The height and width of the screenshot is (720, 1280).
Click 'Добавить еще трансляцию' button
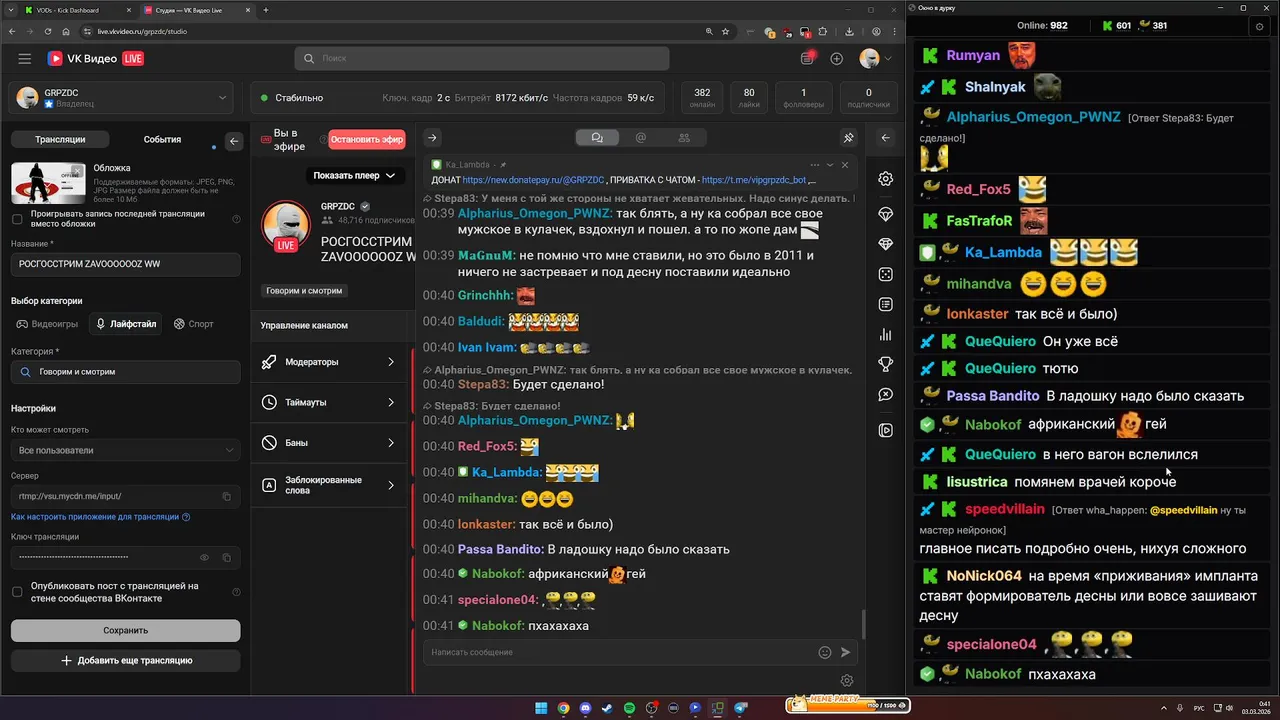125,661
